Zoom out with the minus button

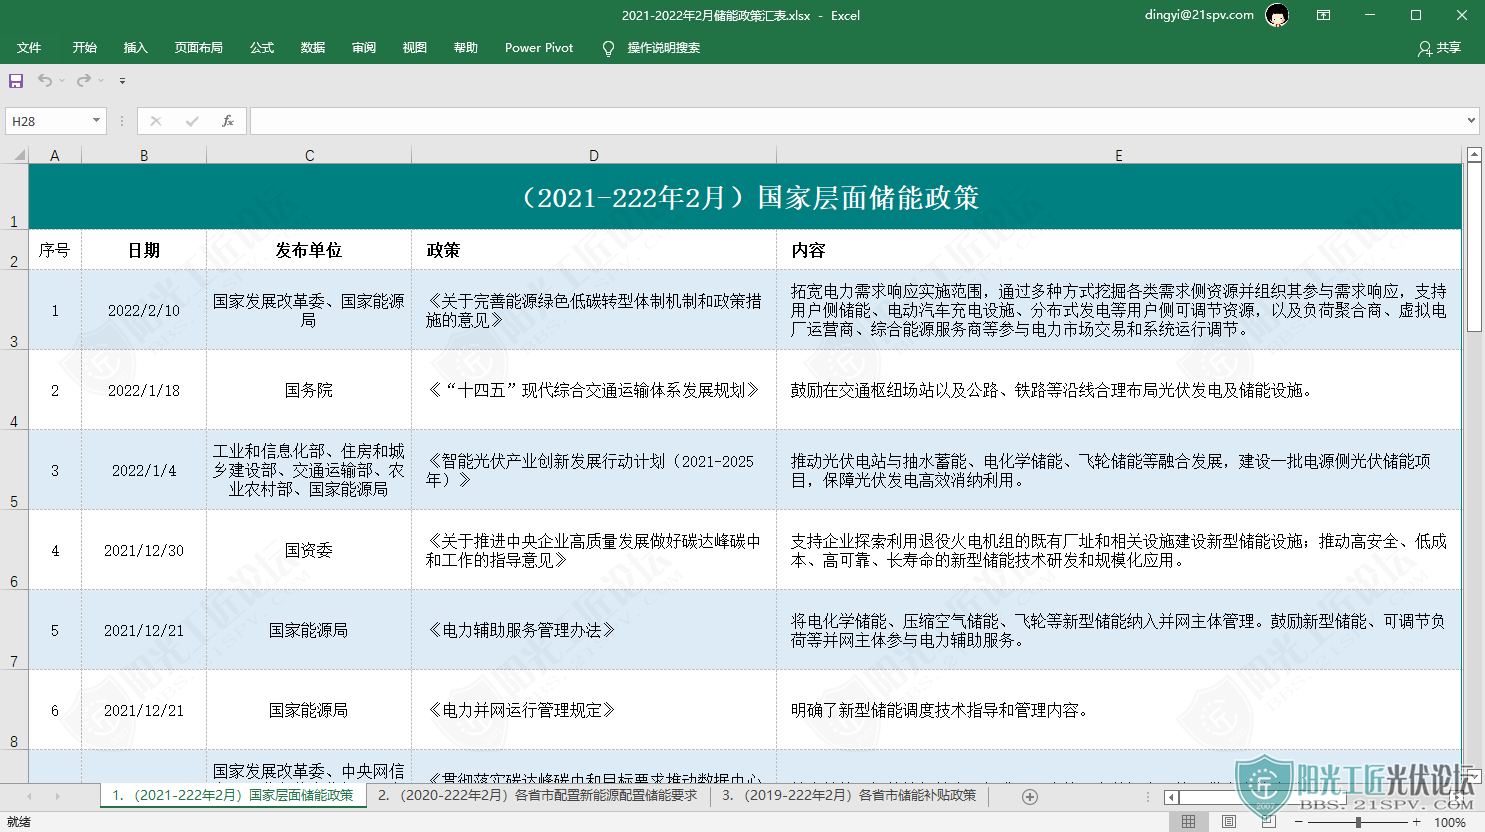coord(1299,822)
